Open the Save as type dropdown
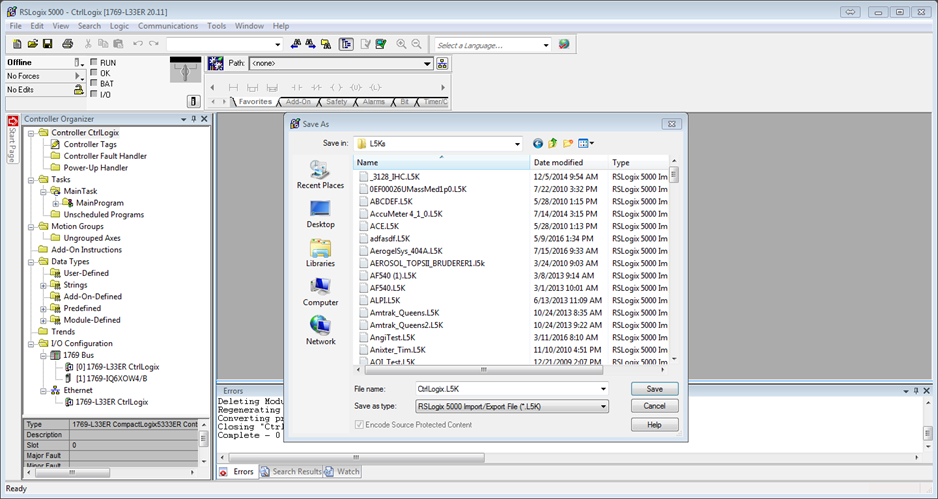Viewport: 938px width, 499px height. [512, 406]
